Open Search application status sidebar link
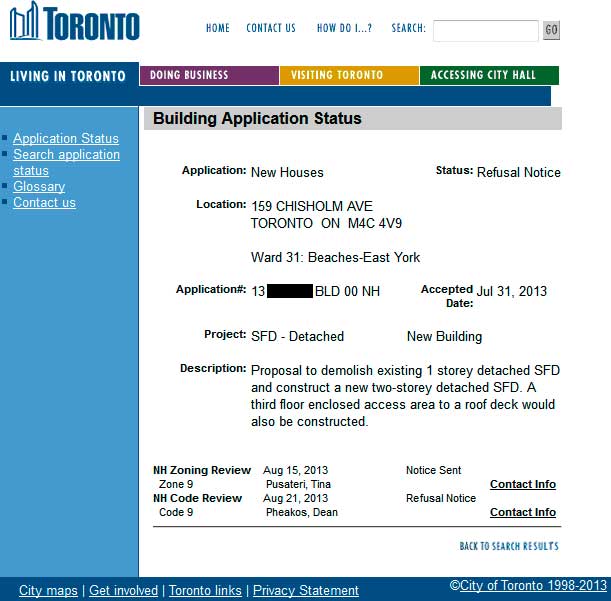 66,162
